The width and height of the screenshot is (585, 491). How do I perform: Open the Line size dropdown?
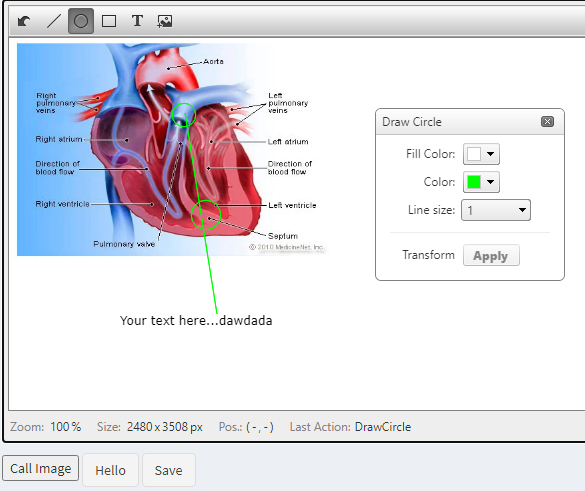tap(496, 210)
